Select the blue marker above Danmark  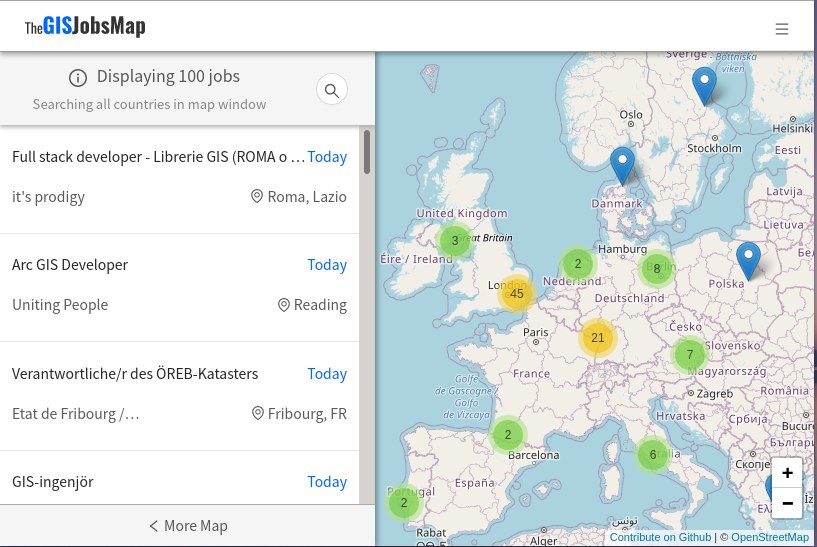point(622,166)
